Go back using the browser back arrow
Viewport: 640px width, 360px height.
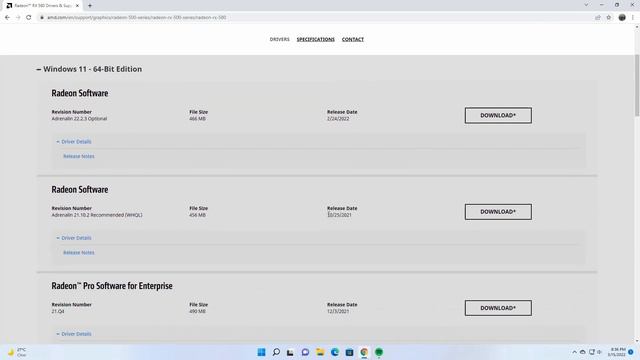tap(7, 18)
